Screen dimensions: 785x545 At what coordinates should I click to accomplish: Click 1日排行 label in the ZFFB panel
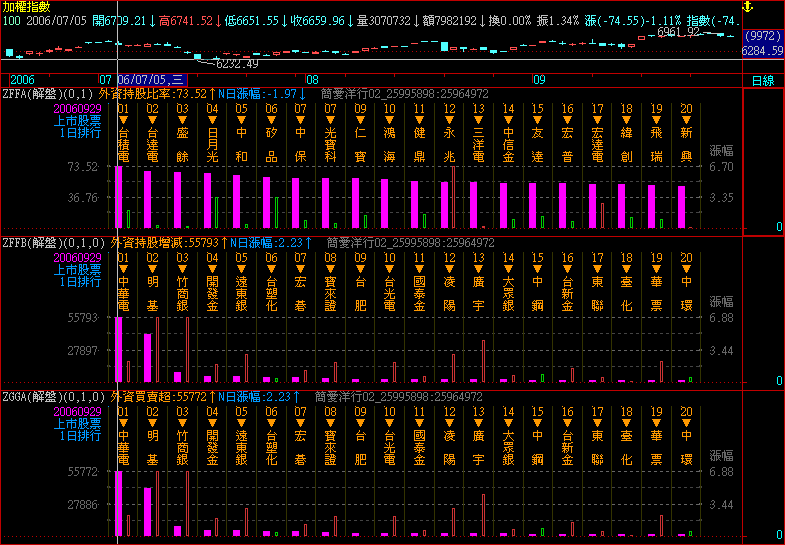point(80,282)
